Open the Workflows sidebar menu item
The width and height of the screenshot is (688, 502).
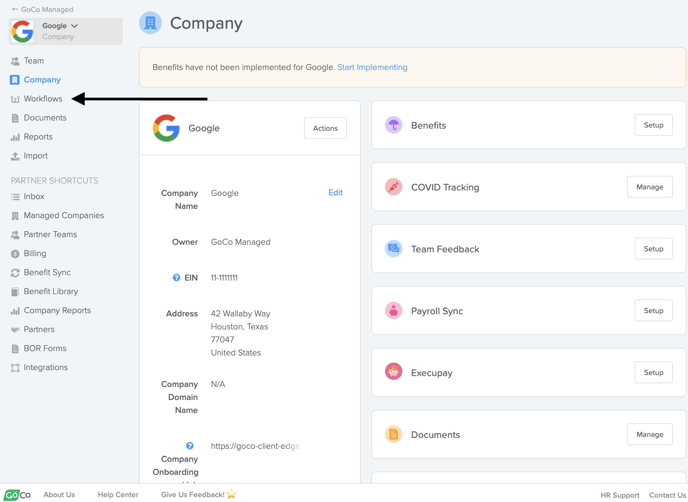coord(43,99)
